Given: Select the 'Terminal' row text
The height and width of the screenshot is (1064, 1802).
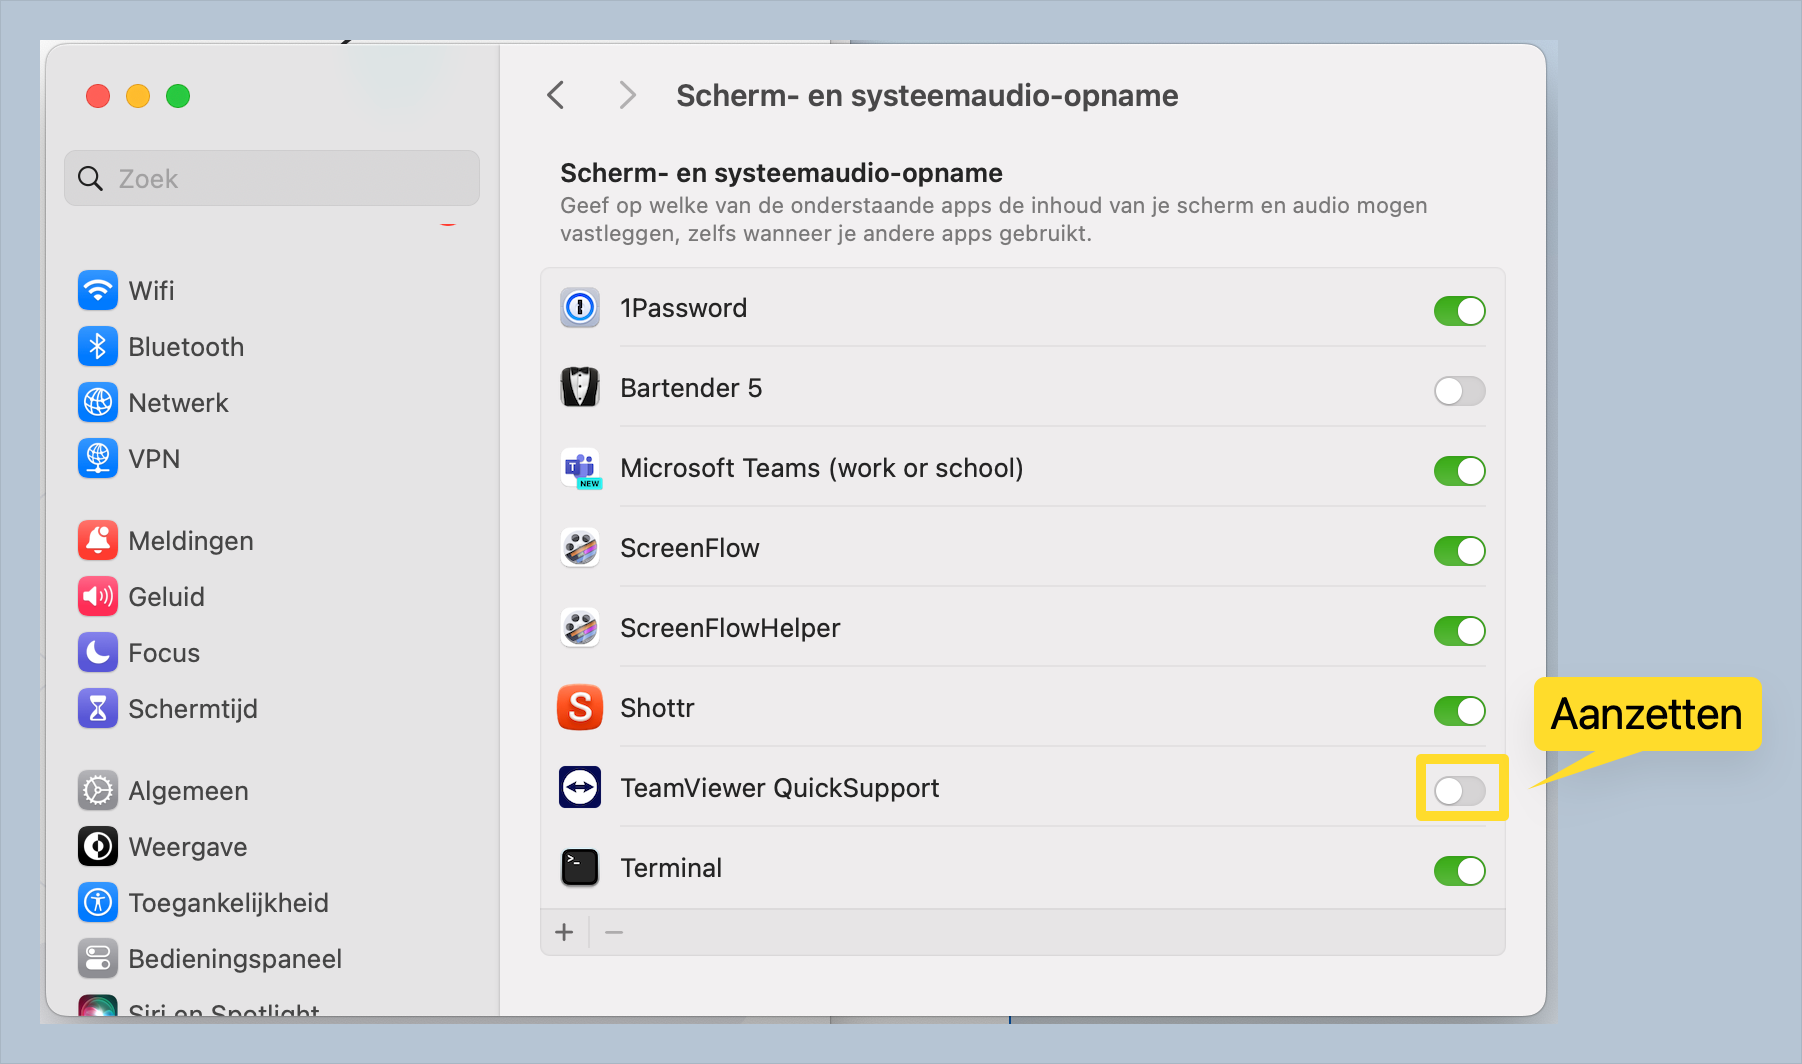Looking at the screenshot, I should click(671, 868).
